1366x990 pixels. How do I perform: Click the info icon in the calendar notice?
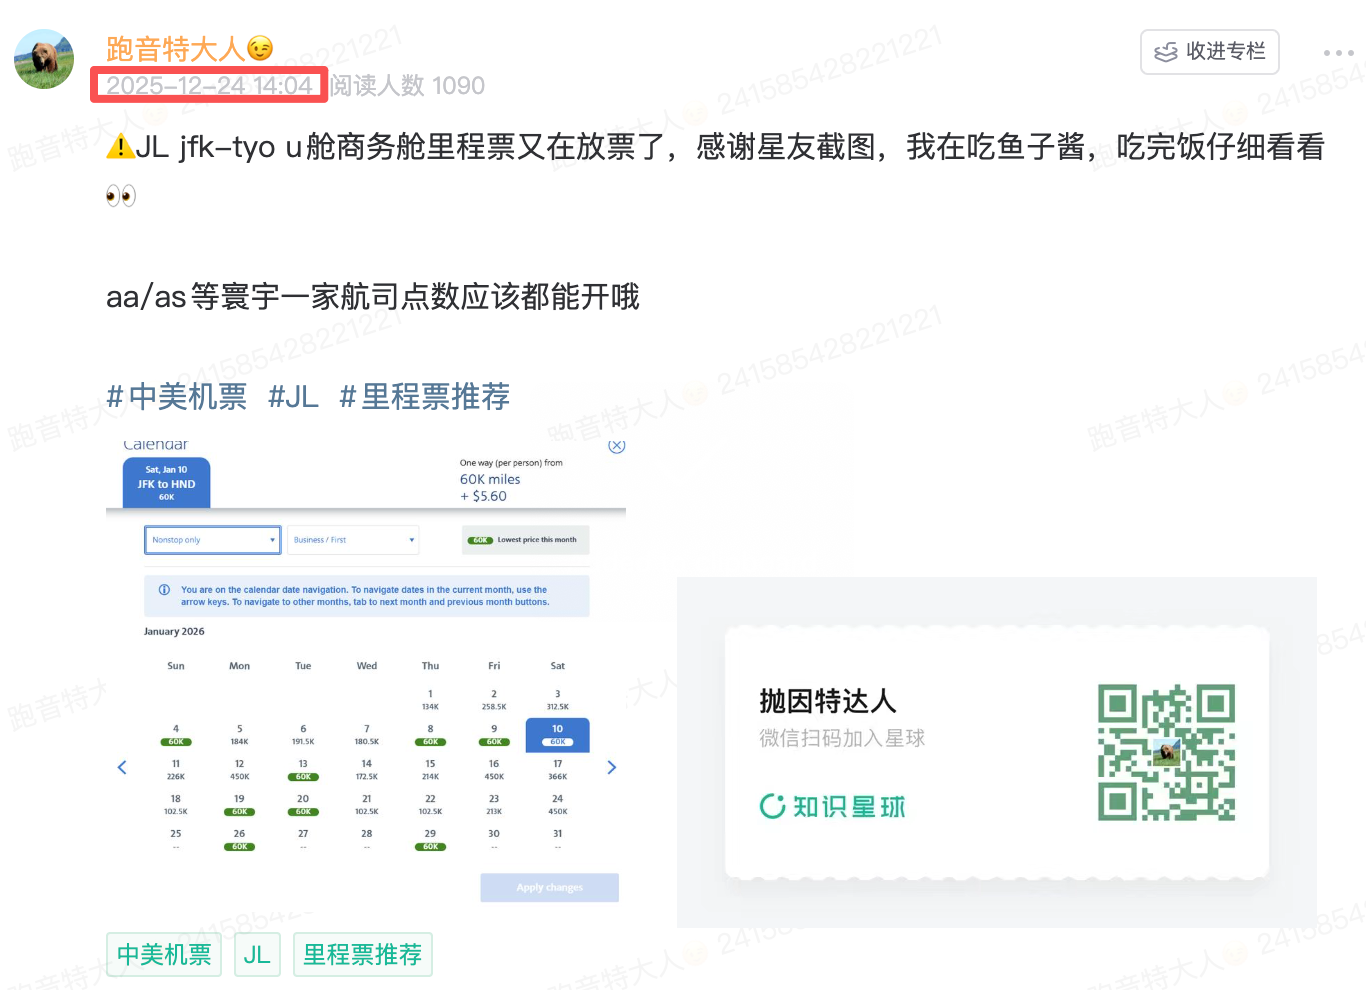click(163, 589)
